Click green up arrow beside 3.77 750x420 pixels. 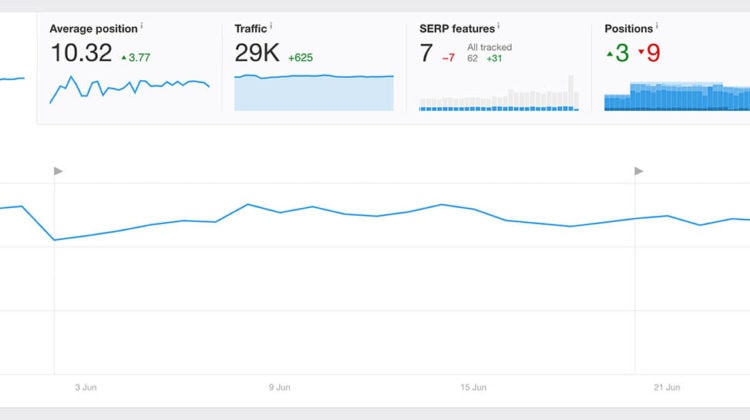[124, 58]
